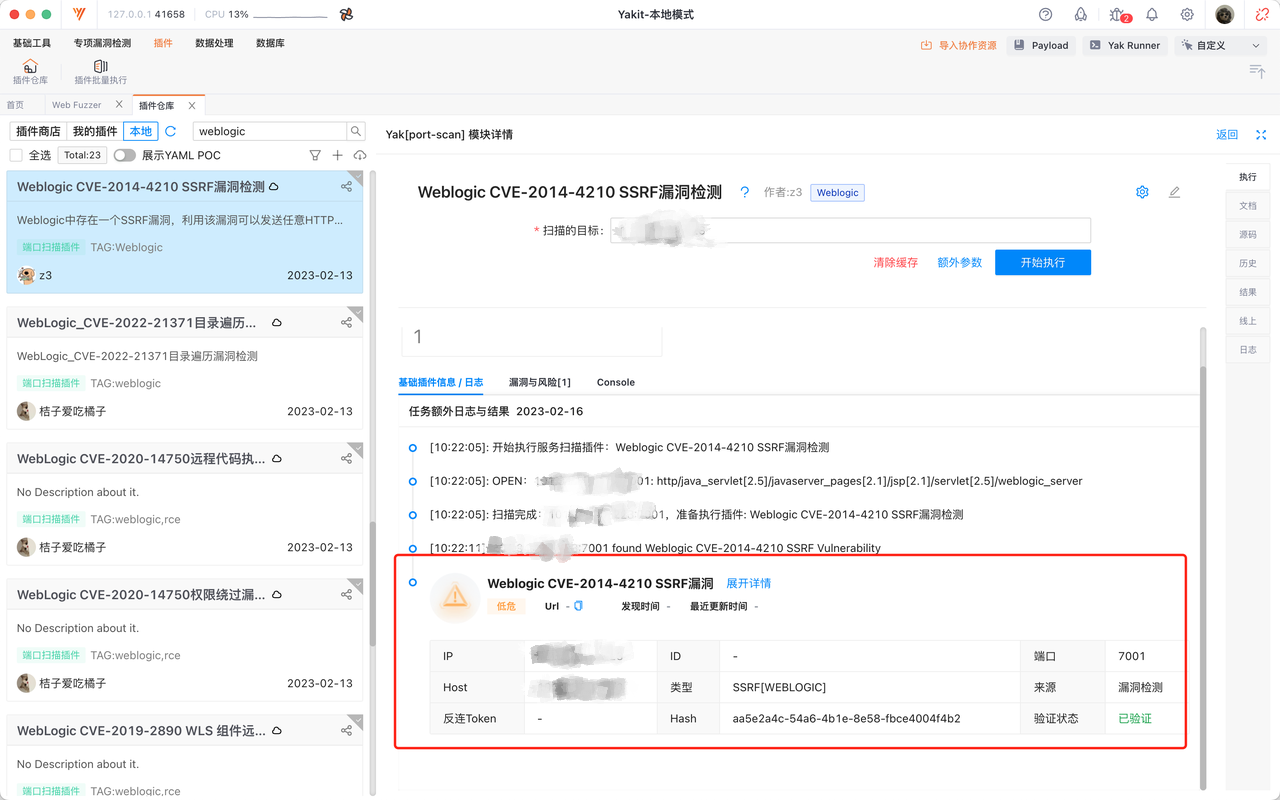Open 额外参数

[959, 262]
